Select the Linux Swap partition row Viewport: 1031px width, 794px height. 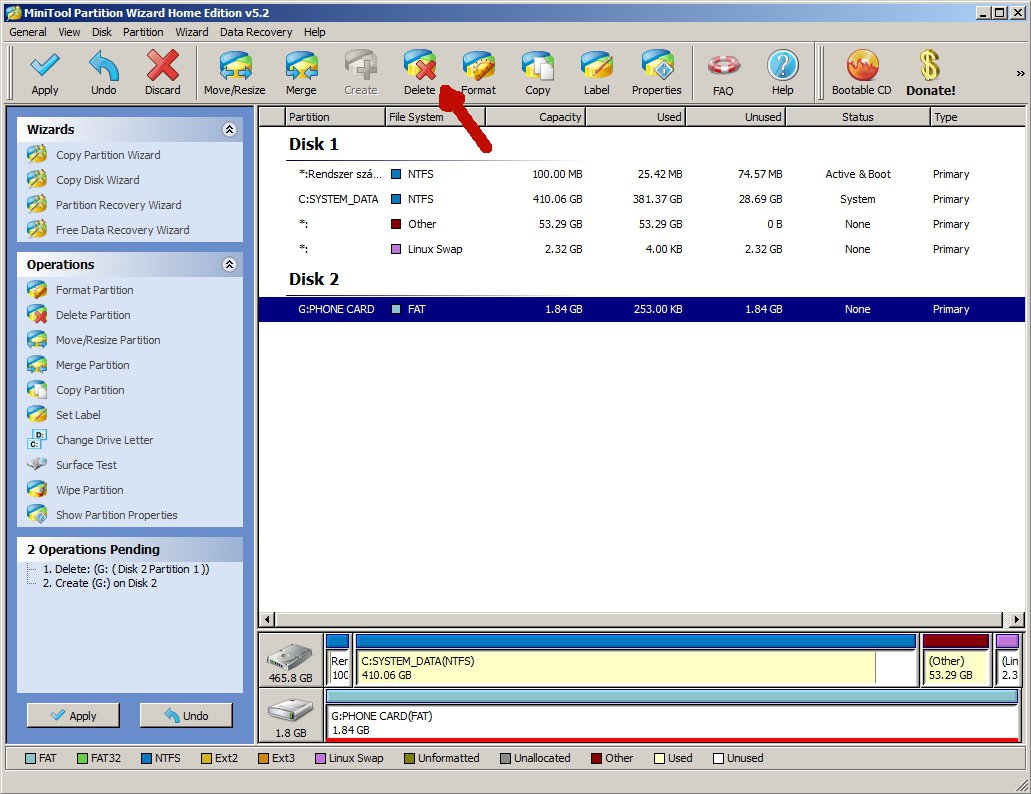(x=641, y=249)
